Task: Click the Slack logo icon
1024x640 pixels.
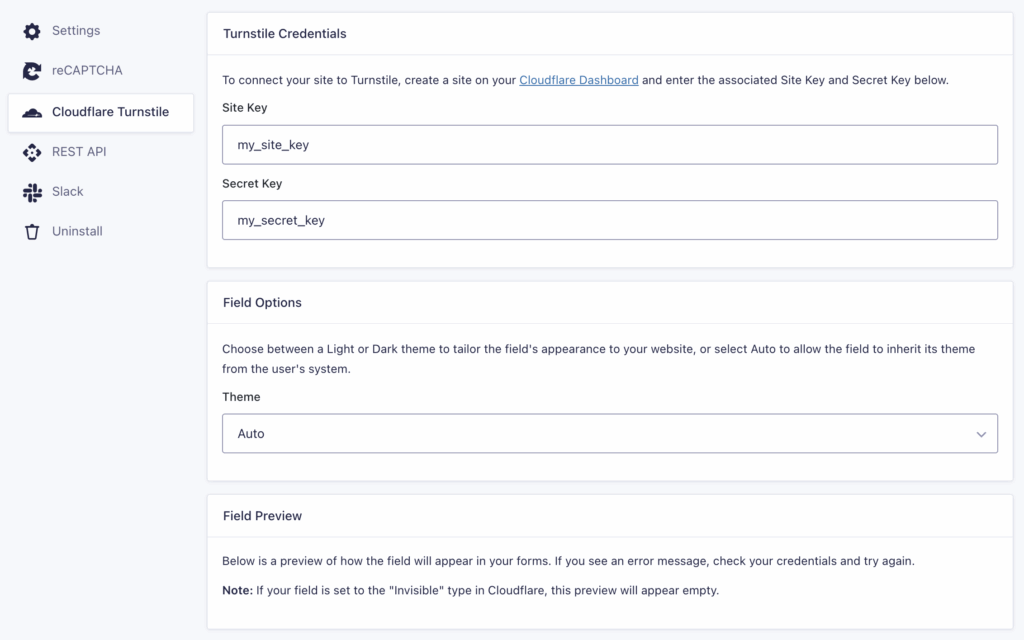Action: click(x=31, y=191)
